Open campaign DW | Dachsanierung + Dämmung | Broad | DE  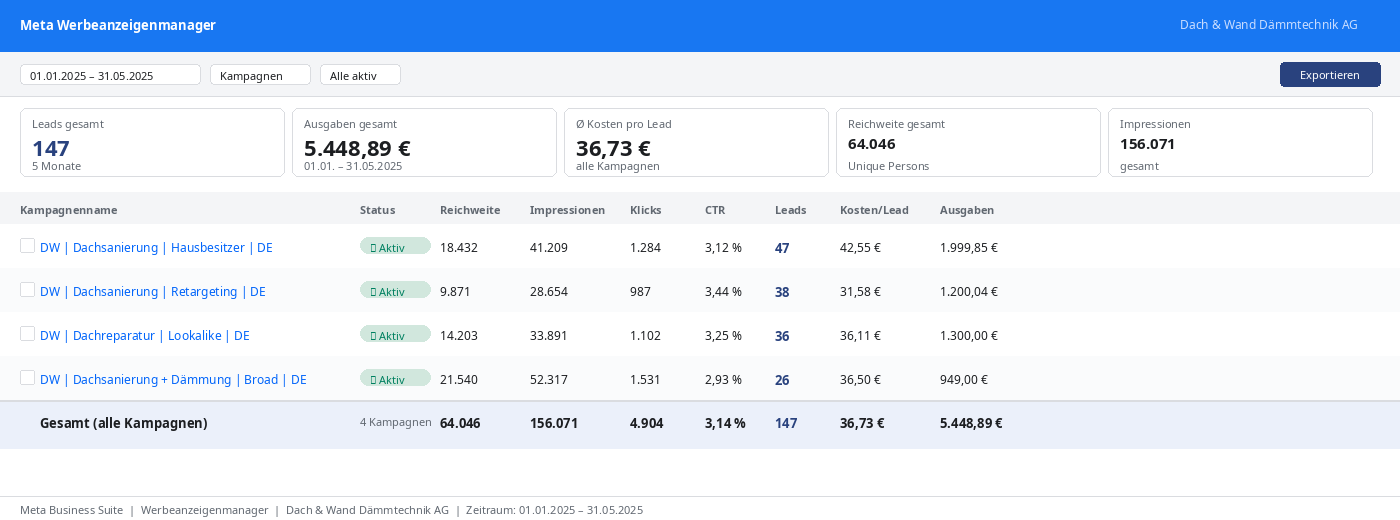click(x=173, y=380)
